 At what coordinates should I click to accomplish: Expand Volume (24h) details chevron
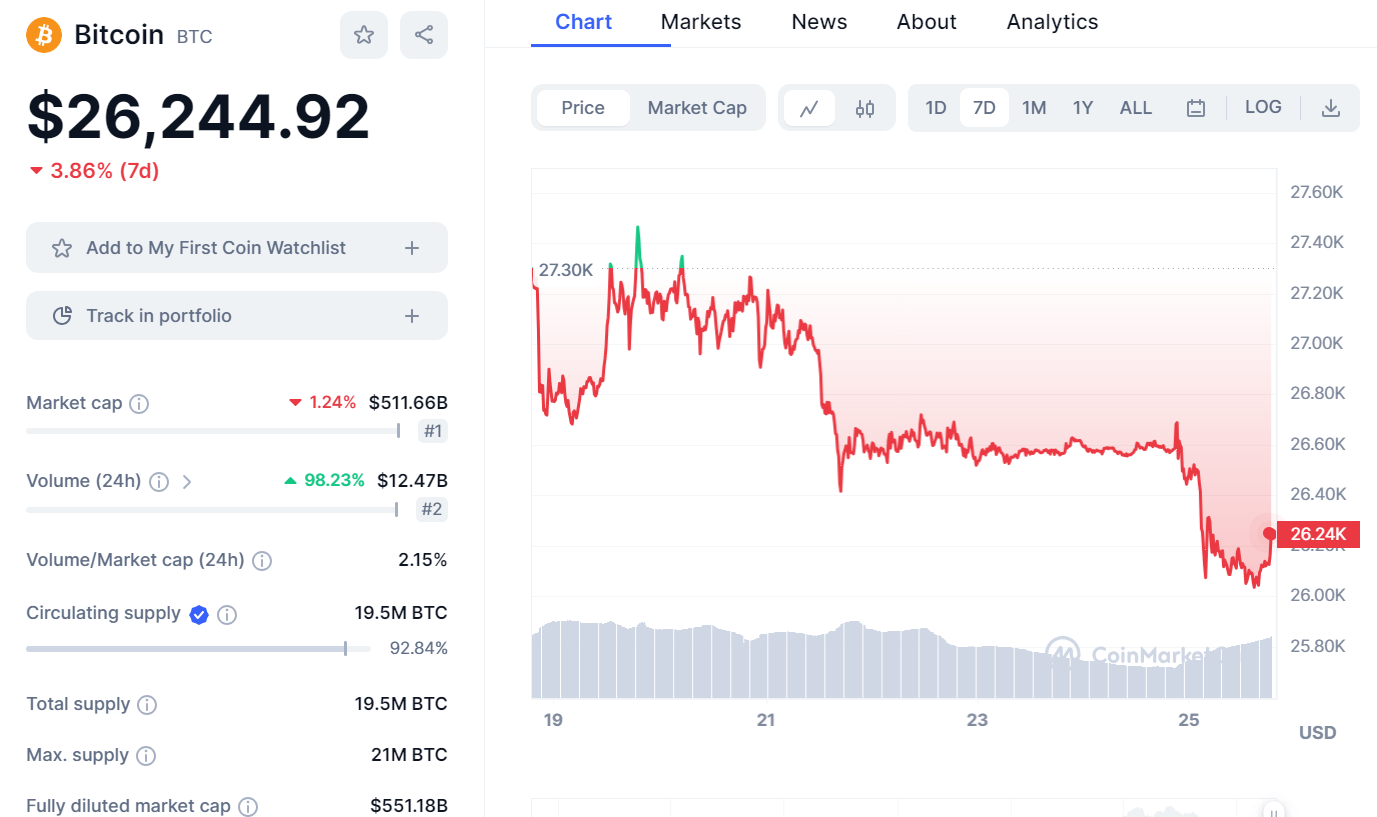187,482
